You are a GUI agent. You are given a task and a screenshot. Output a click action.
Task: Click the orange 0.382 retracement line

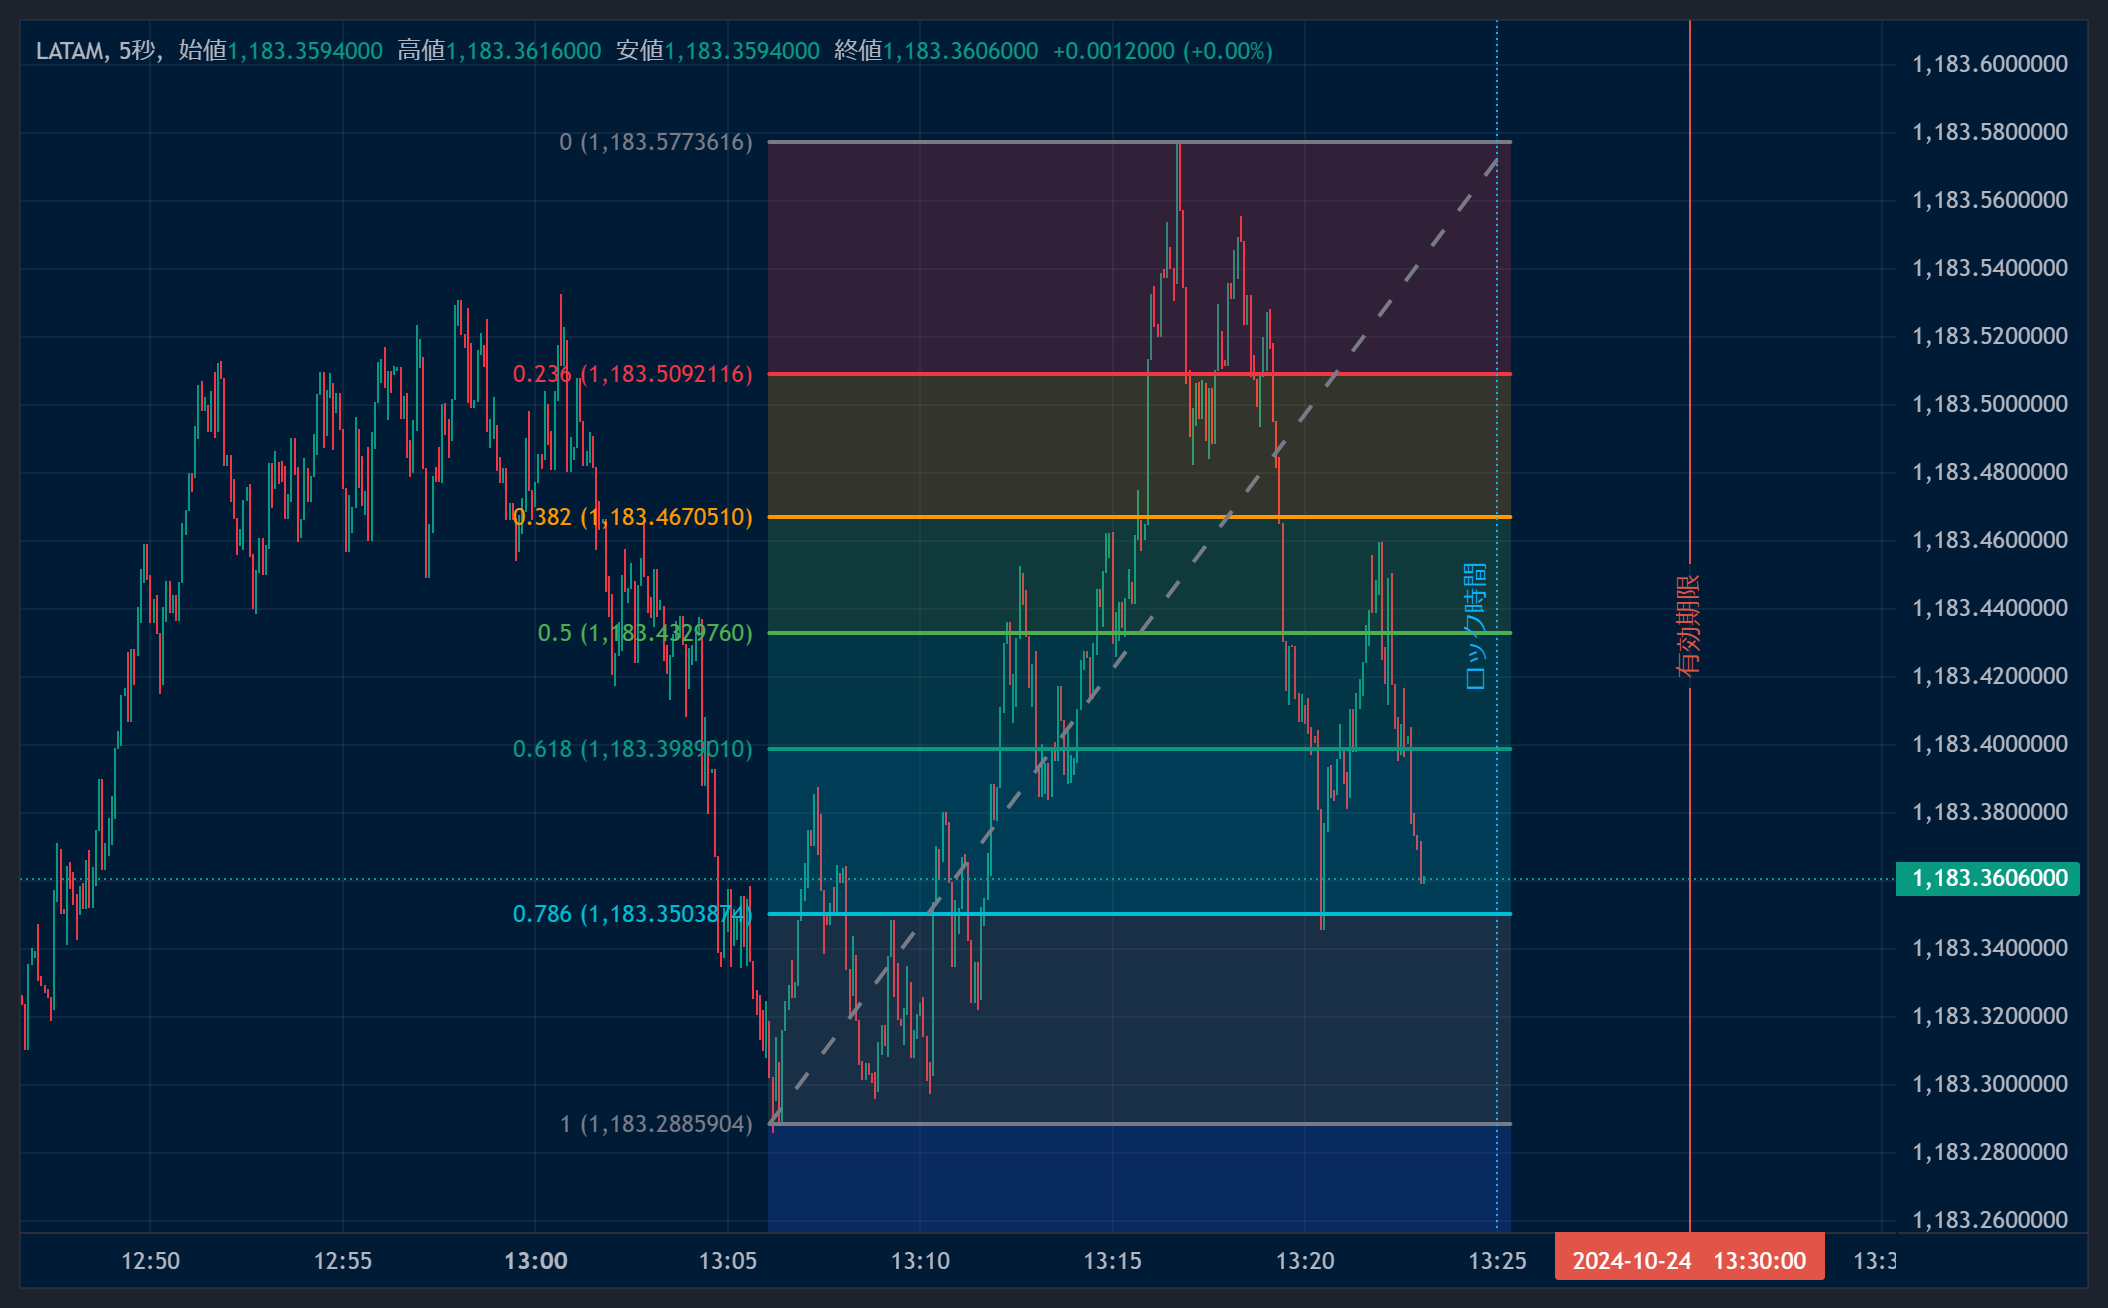(1139, 517)
